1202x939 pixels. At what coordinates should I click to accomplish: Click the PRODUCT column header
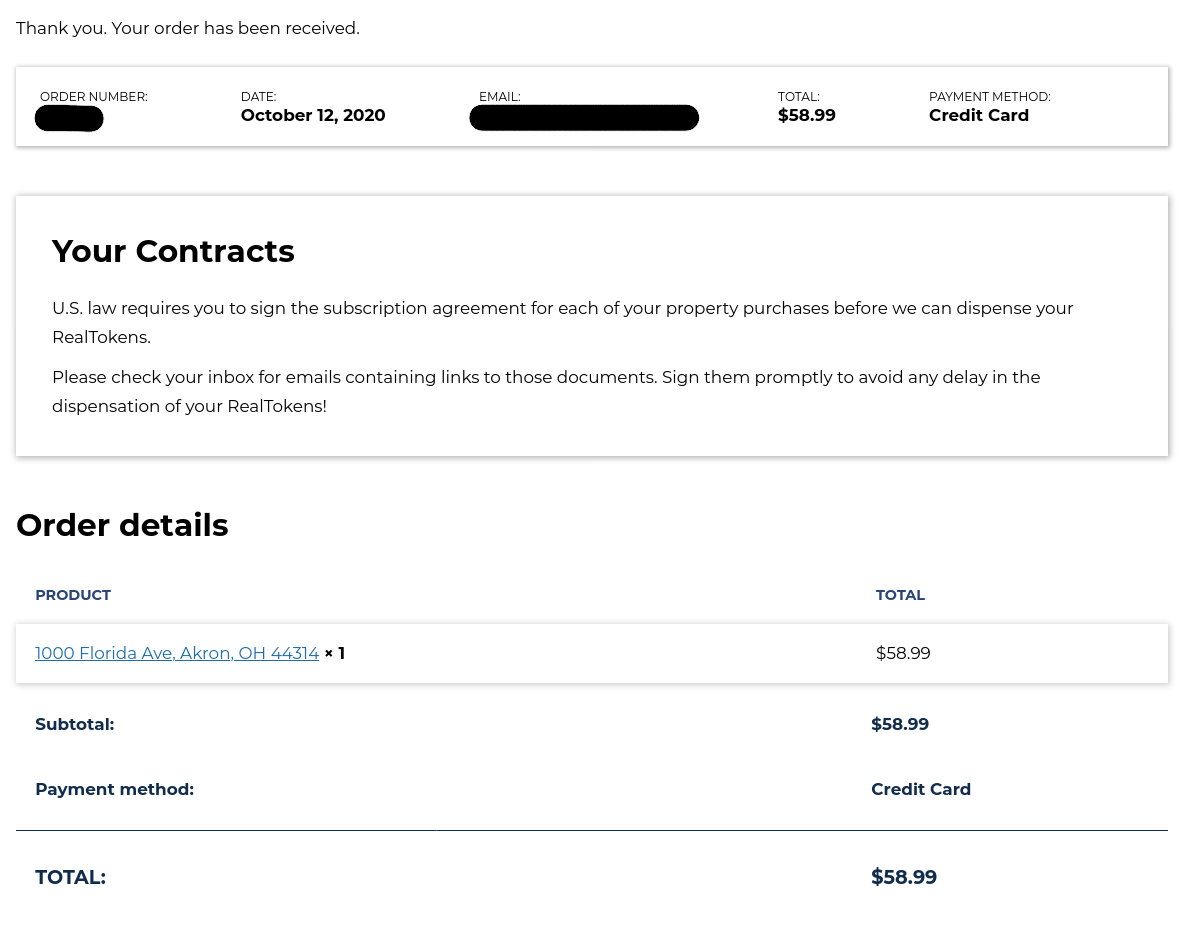point(73,595)
